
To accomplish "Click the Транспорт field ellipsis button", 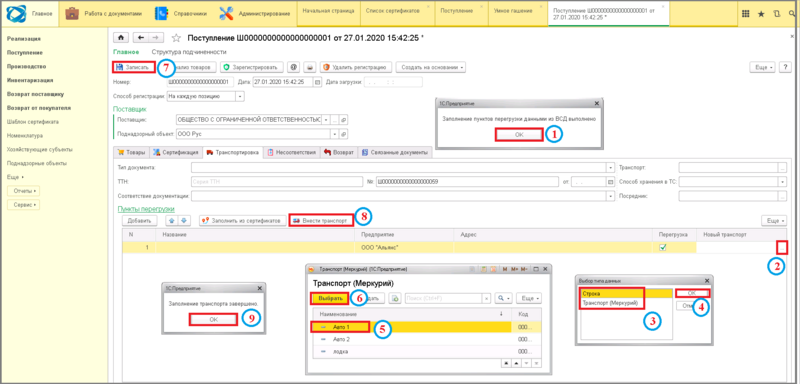I will [x=783, y=167].
